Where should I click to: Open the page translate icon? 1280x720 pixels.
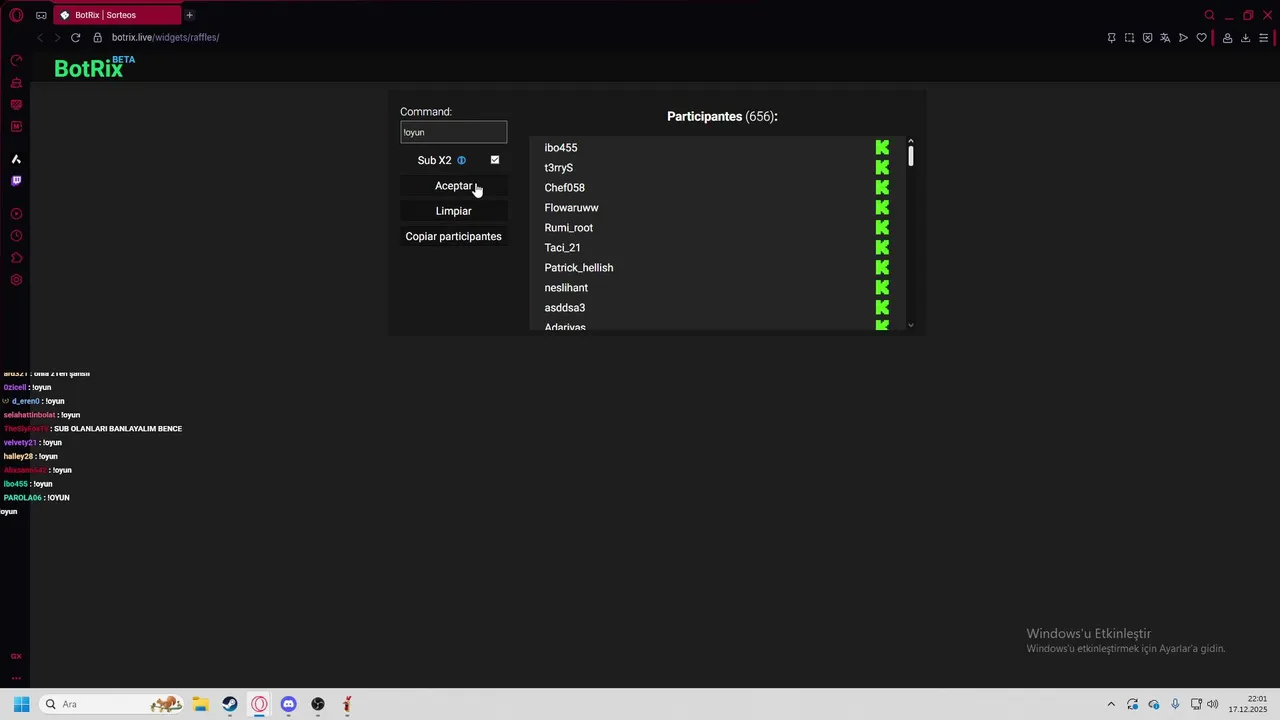coord(1165,38)
